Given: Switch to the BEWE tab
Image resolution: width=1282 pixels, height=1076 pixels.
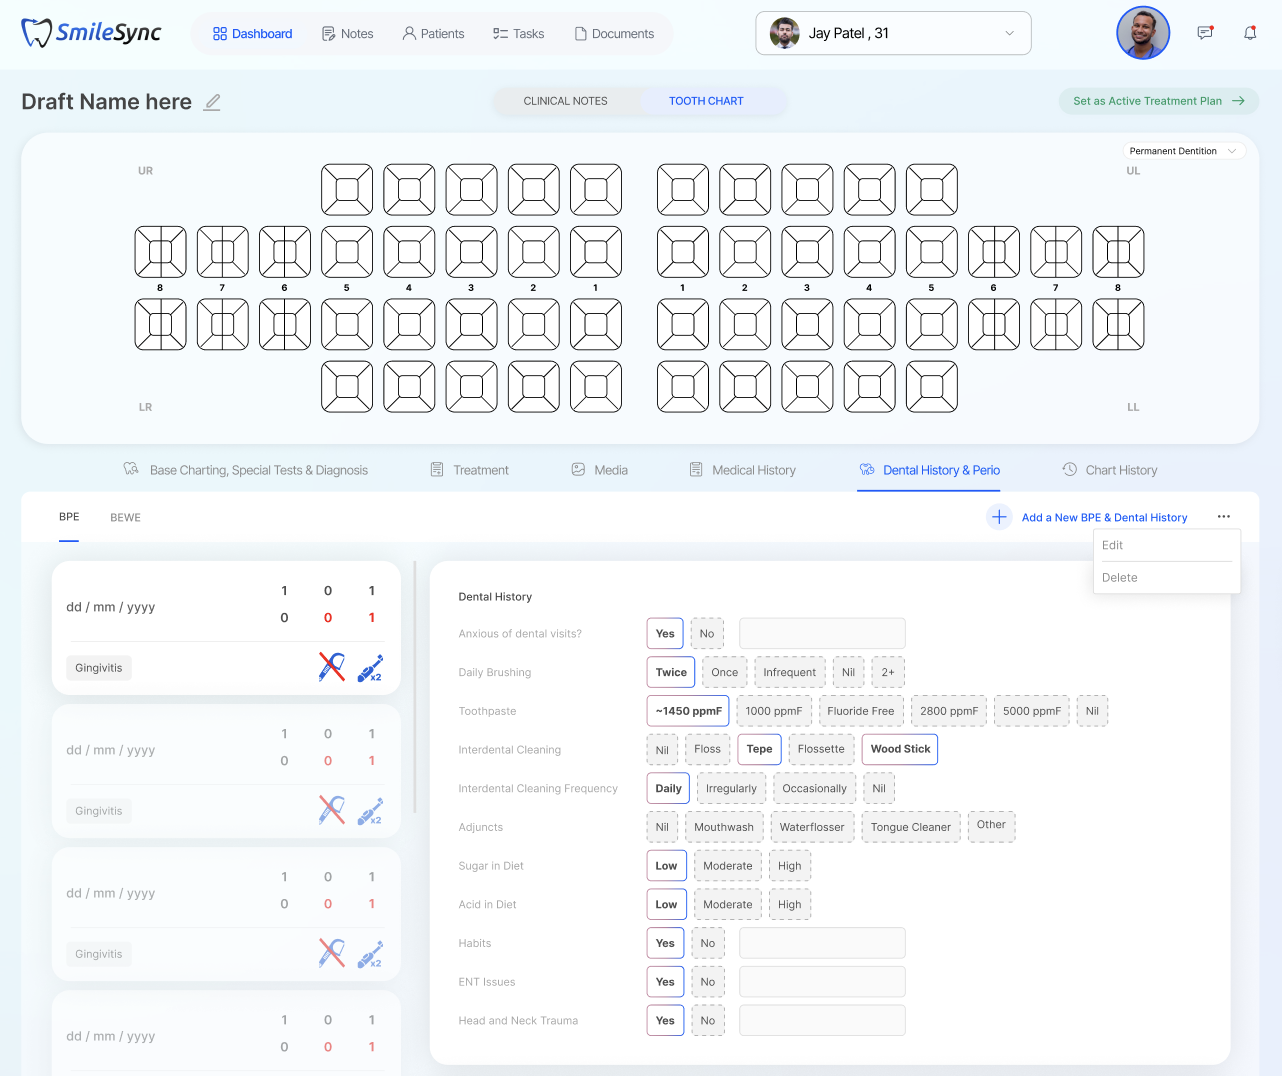Looking at the screenshot, I should click(x=125, y=518).
